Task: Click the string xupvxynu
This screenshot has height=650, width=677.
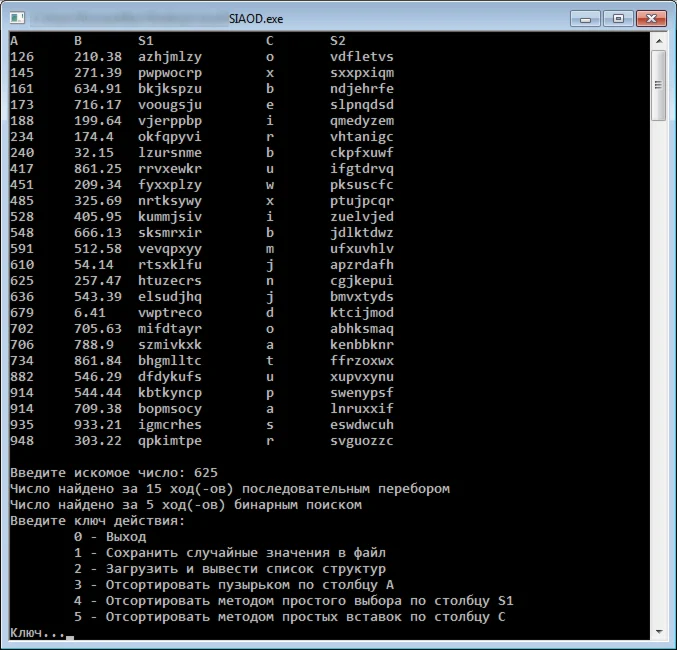Action: (362, 377)
